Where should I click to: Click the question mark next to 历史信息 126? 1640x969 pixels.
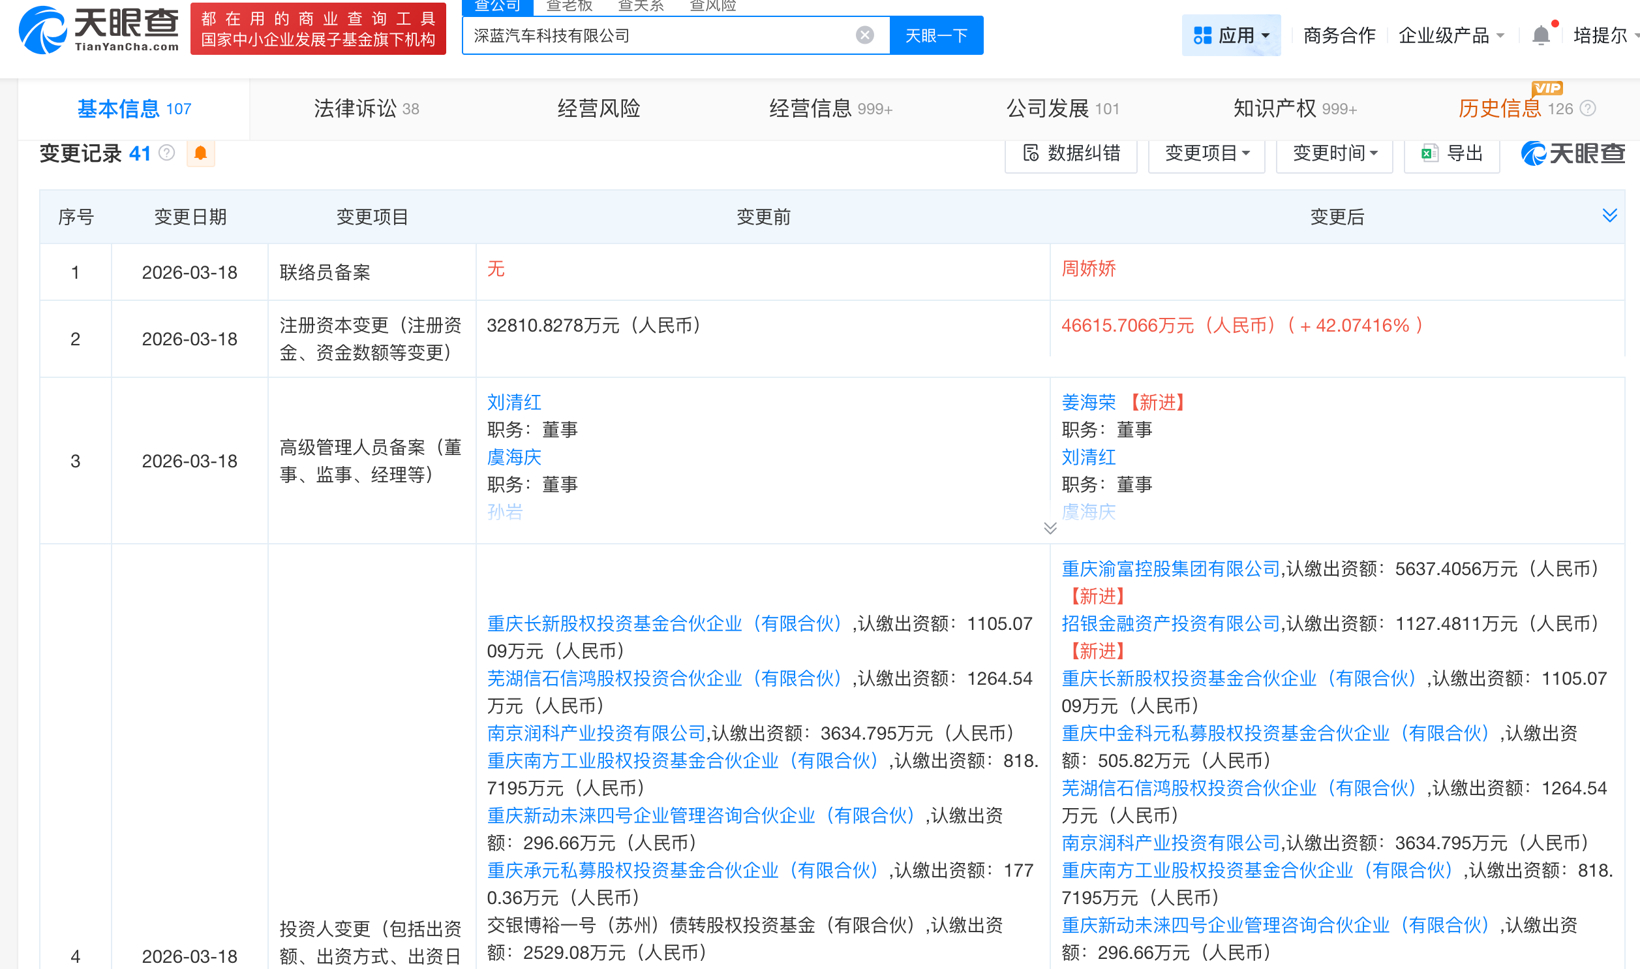click(x=1590, y=109)
